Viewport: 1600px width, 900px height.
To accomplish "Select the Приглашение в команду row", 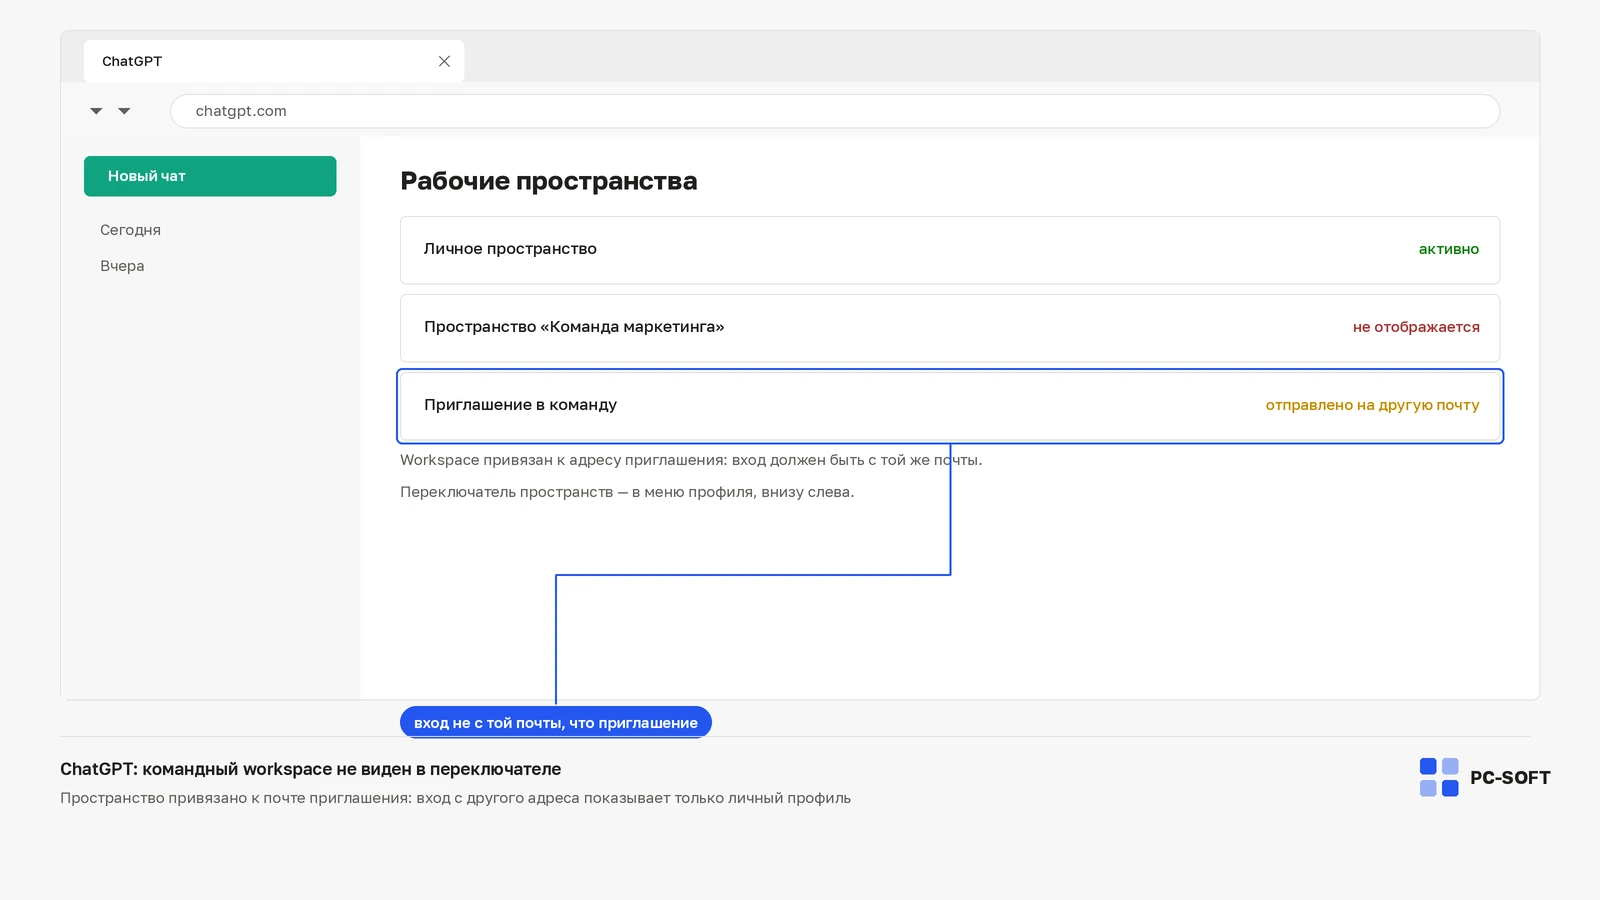I will click(x=950, y=406).
